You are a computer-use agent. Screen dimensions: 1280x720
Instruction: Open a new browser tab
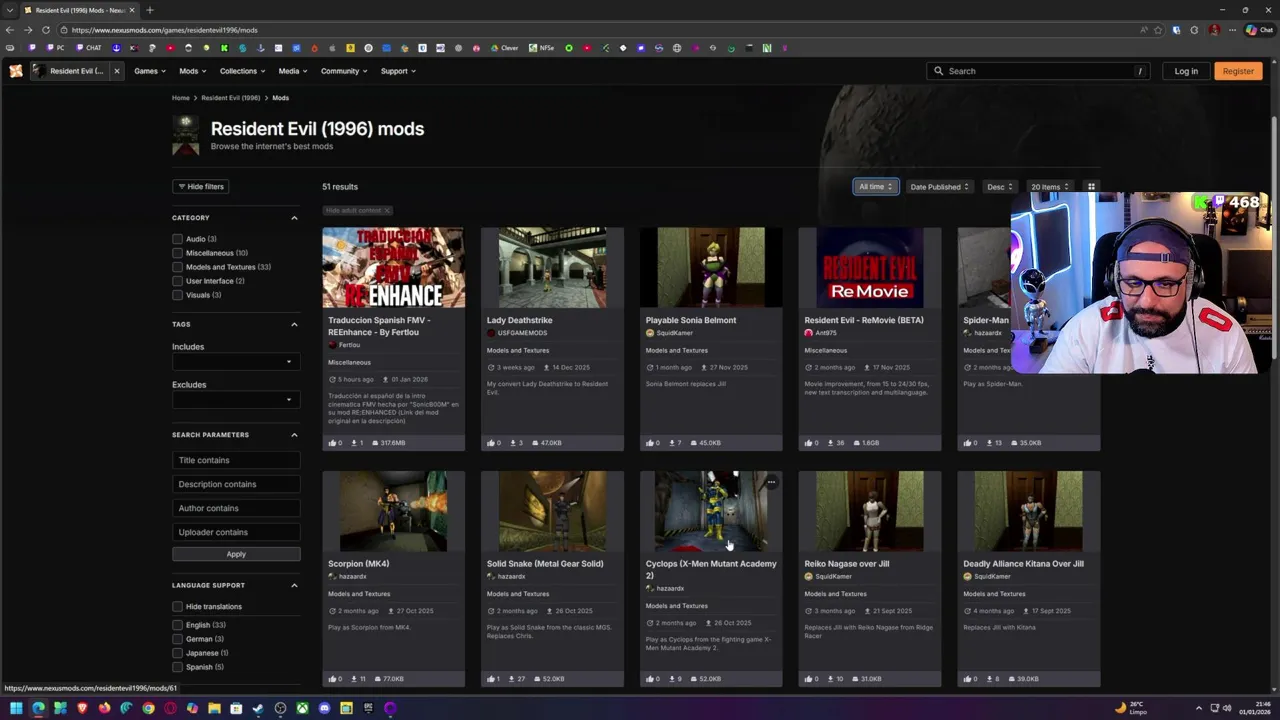[x=149, y=10]
